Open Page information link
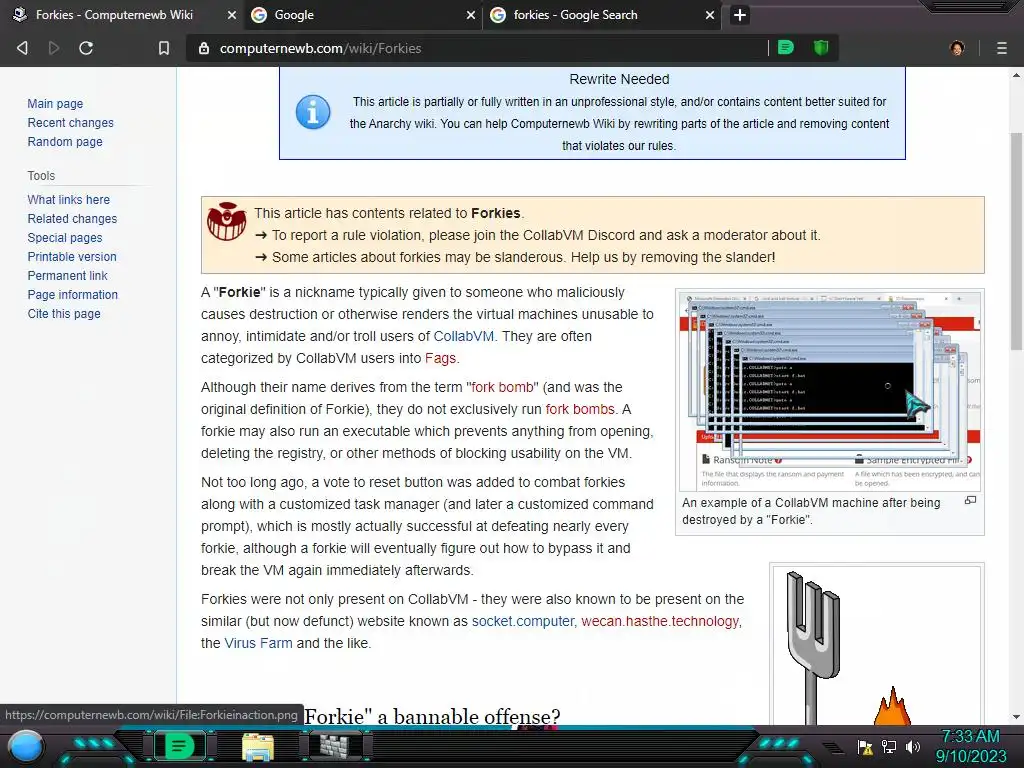Screen dimensions: 1024x768 coord(72,294)
